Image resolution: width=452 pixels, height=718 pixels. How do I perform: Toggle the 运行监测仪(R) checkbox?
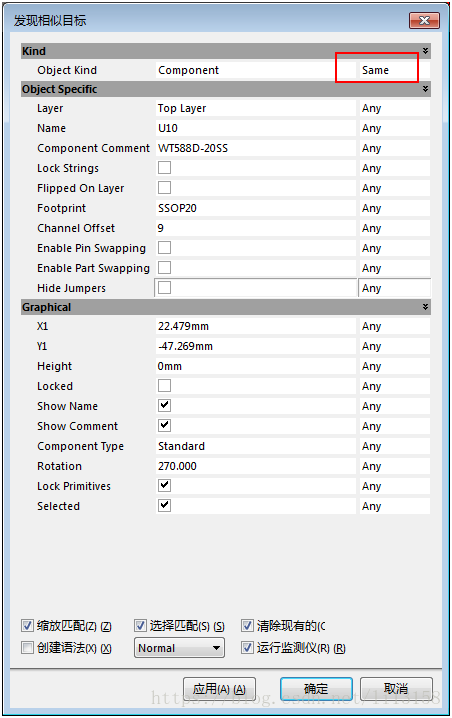pos(247,647)
